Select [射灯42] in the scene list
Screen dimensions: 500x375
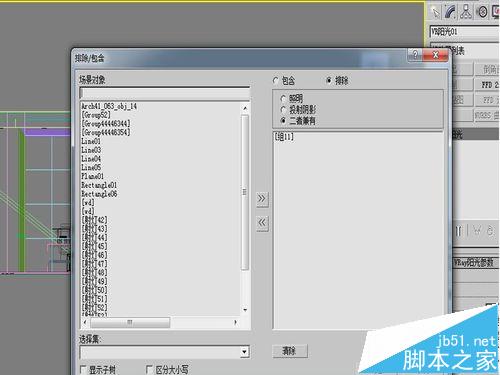95,220
